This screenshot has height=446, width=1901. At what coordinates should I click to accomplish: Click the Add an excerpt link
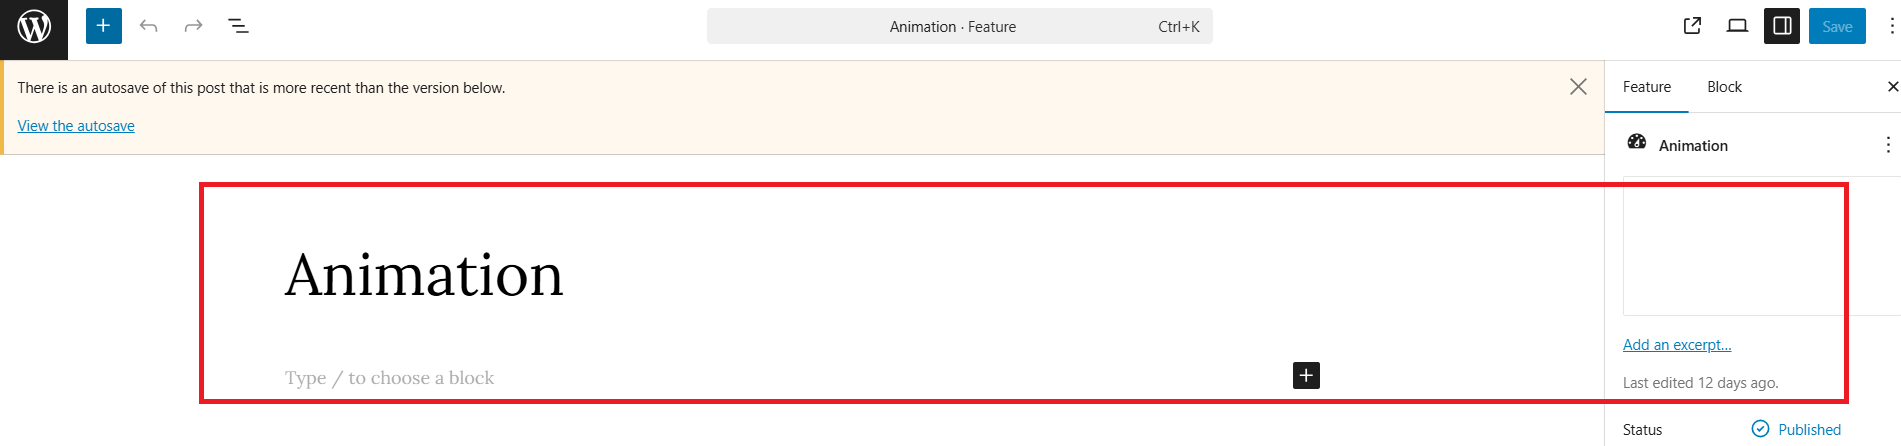(x=1676, y=345)
